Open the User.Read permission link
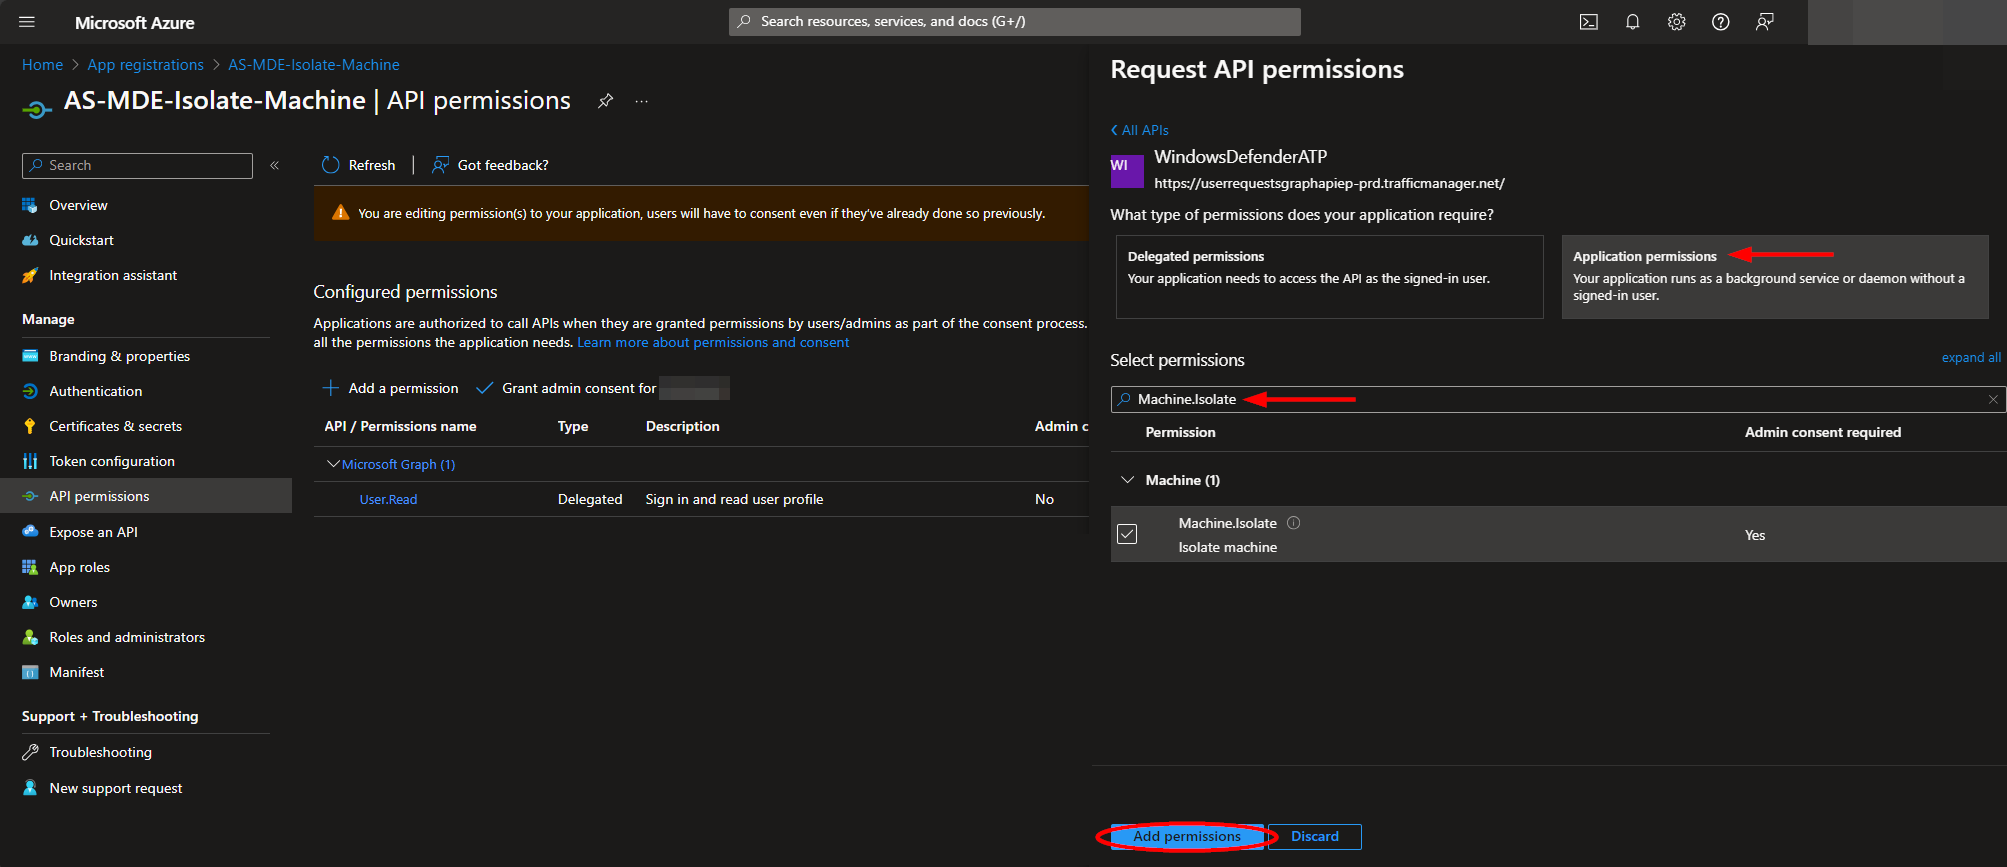This screenshot has width=2007, height=867. pos(388,499)
